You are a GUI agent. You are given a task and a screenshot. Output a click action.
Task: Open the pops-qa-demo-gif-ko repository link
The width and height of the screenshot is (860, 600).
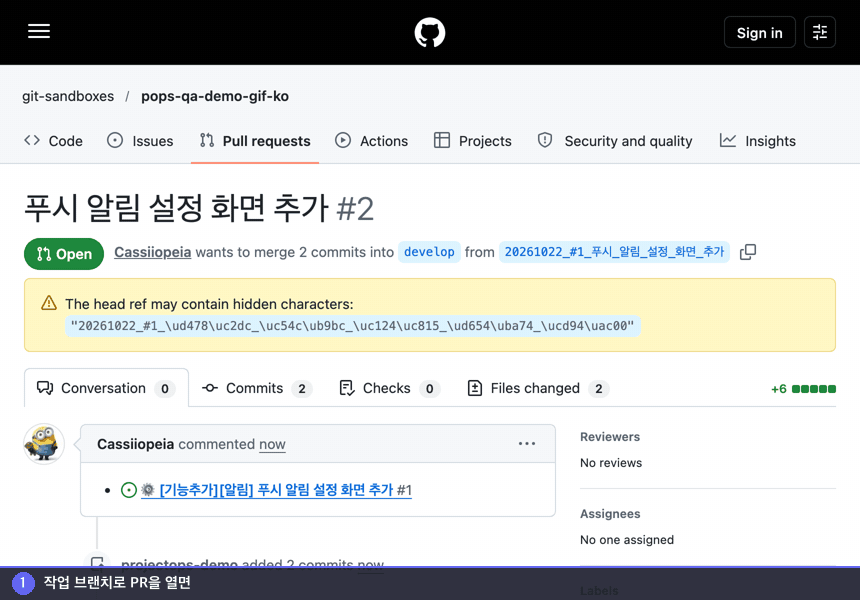(215, 96)
